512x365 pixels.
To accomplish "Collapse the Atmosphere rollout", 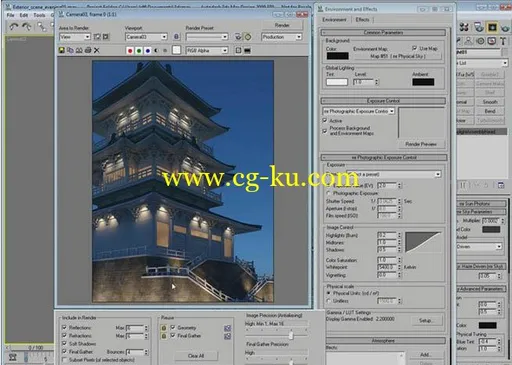I will pos(383,341).
